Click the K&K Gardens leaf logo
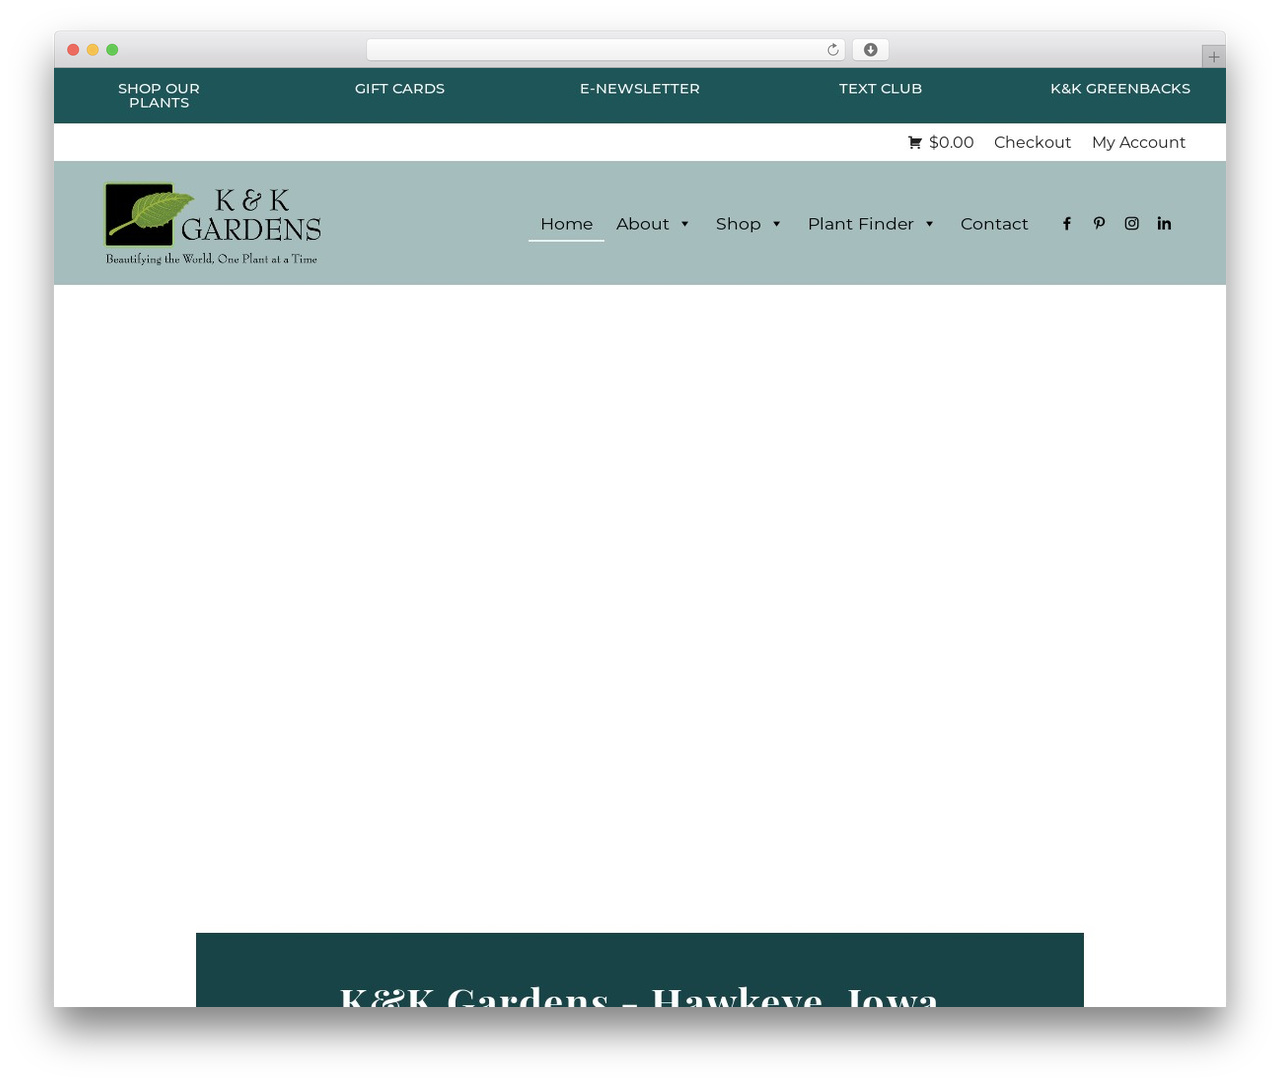The width and height of the screenshot is (1280, 1084). point(212,224)
